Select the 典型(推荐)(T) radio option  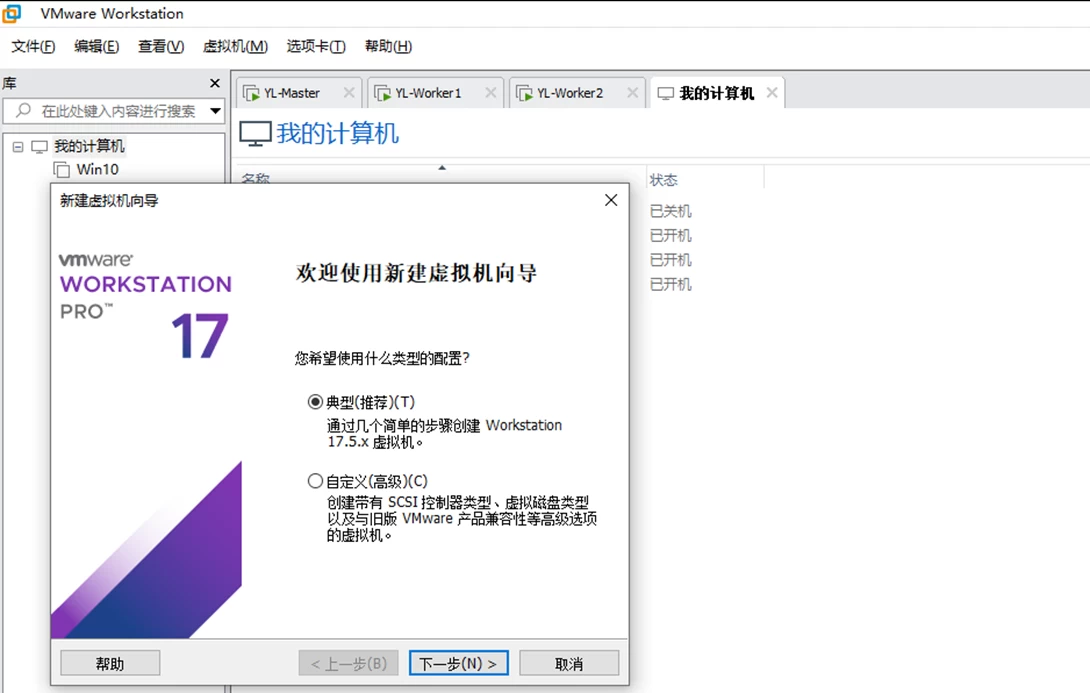[x=315, y=402]
